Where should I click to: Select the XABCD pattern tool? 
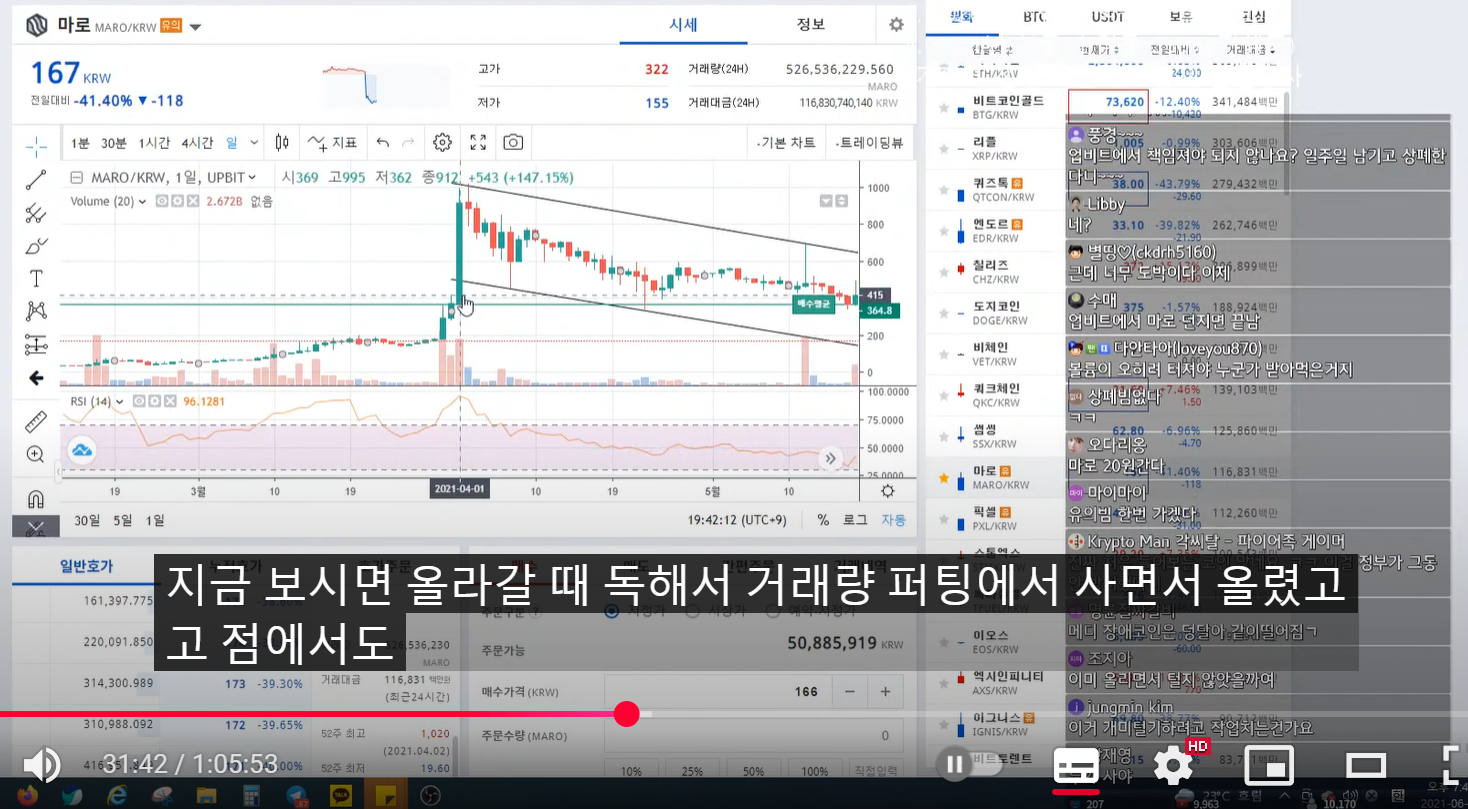click(36, 311)
